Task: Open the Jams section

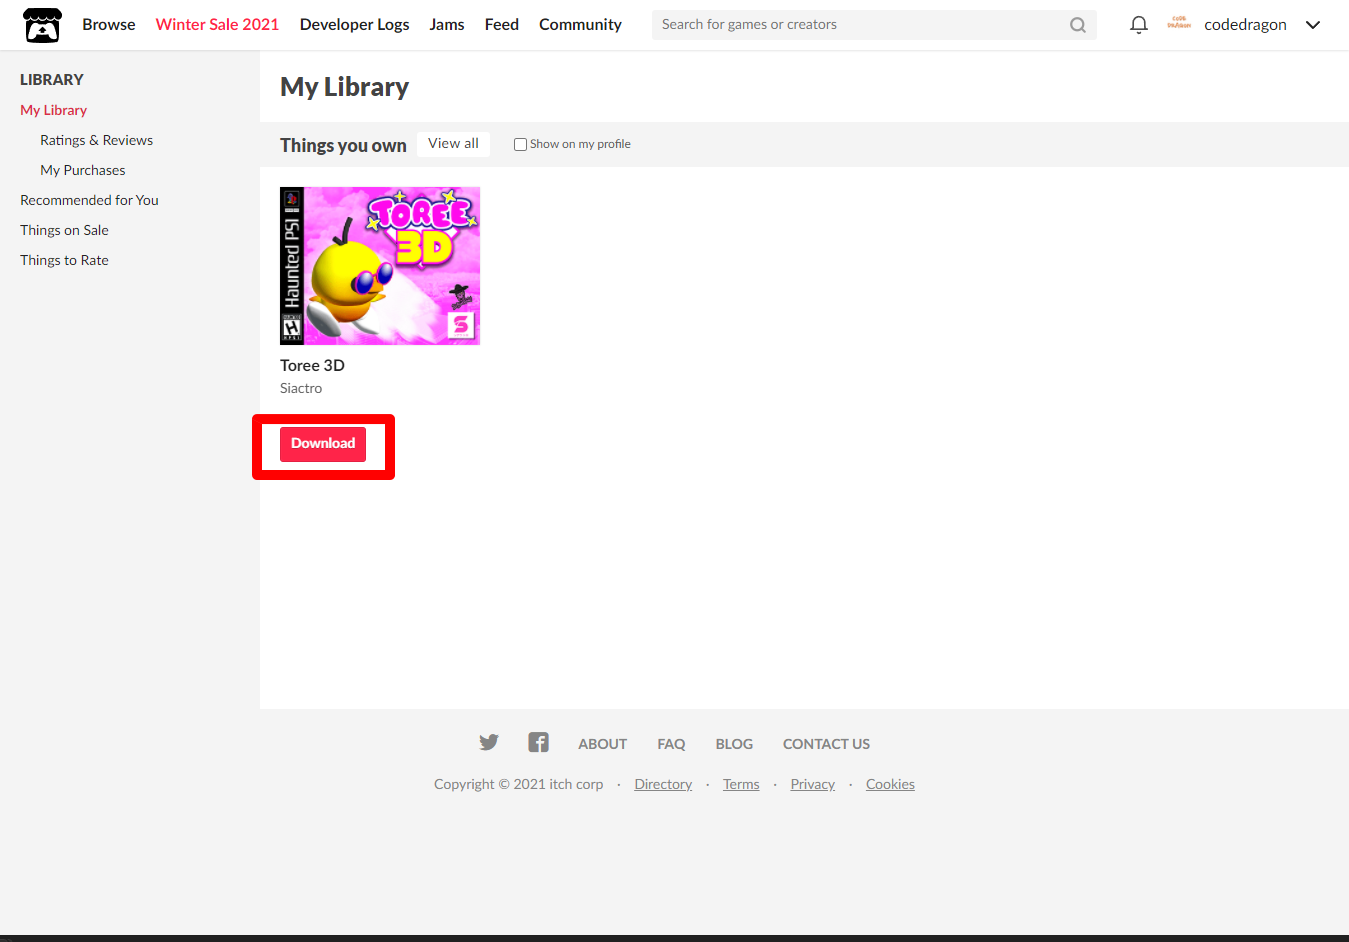Action: pyautogui.click(x=447, y=24)
